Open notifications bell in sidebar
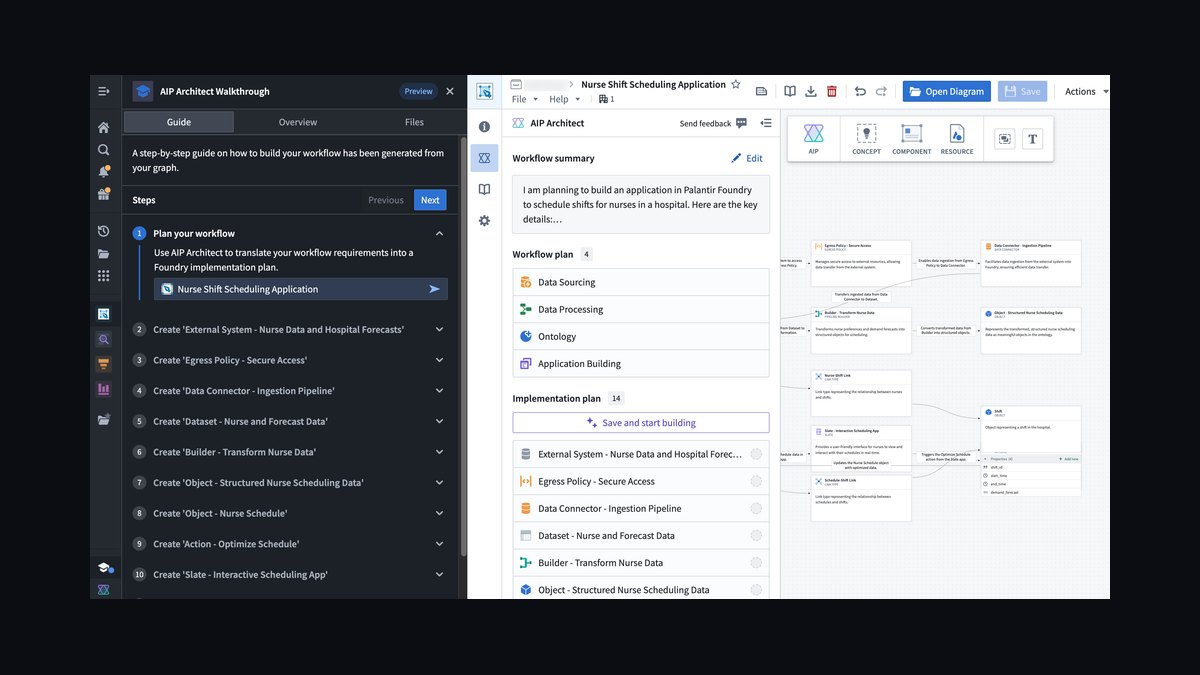 103,171
